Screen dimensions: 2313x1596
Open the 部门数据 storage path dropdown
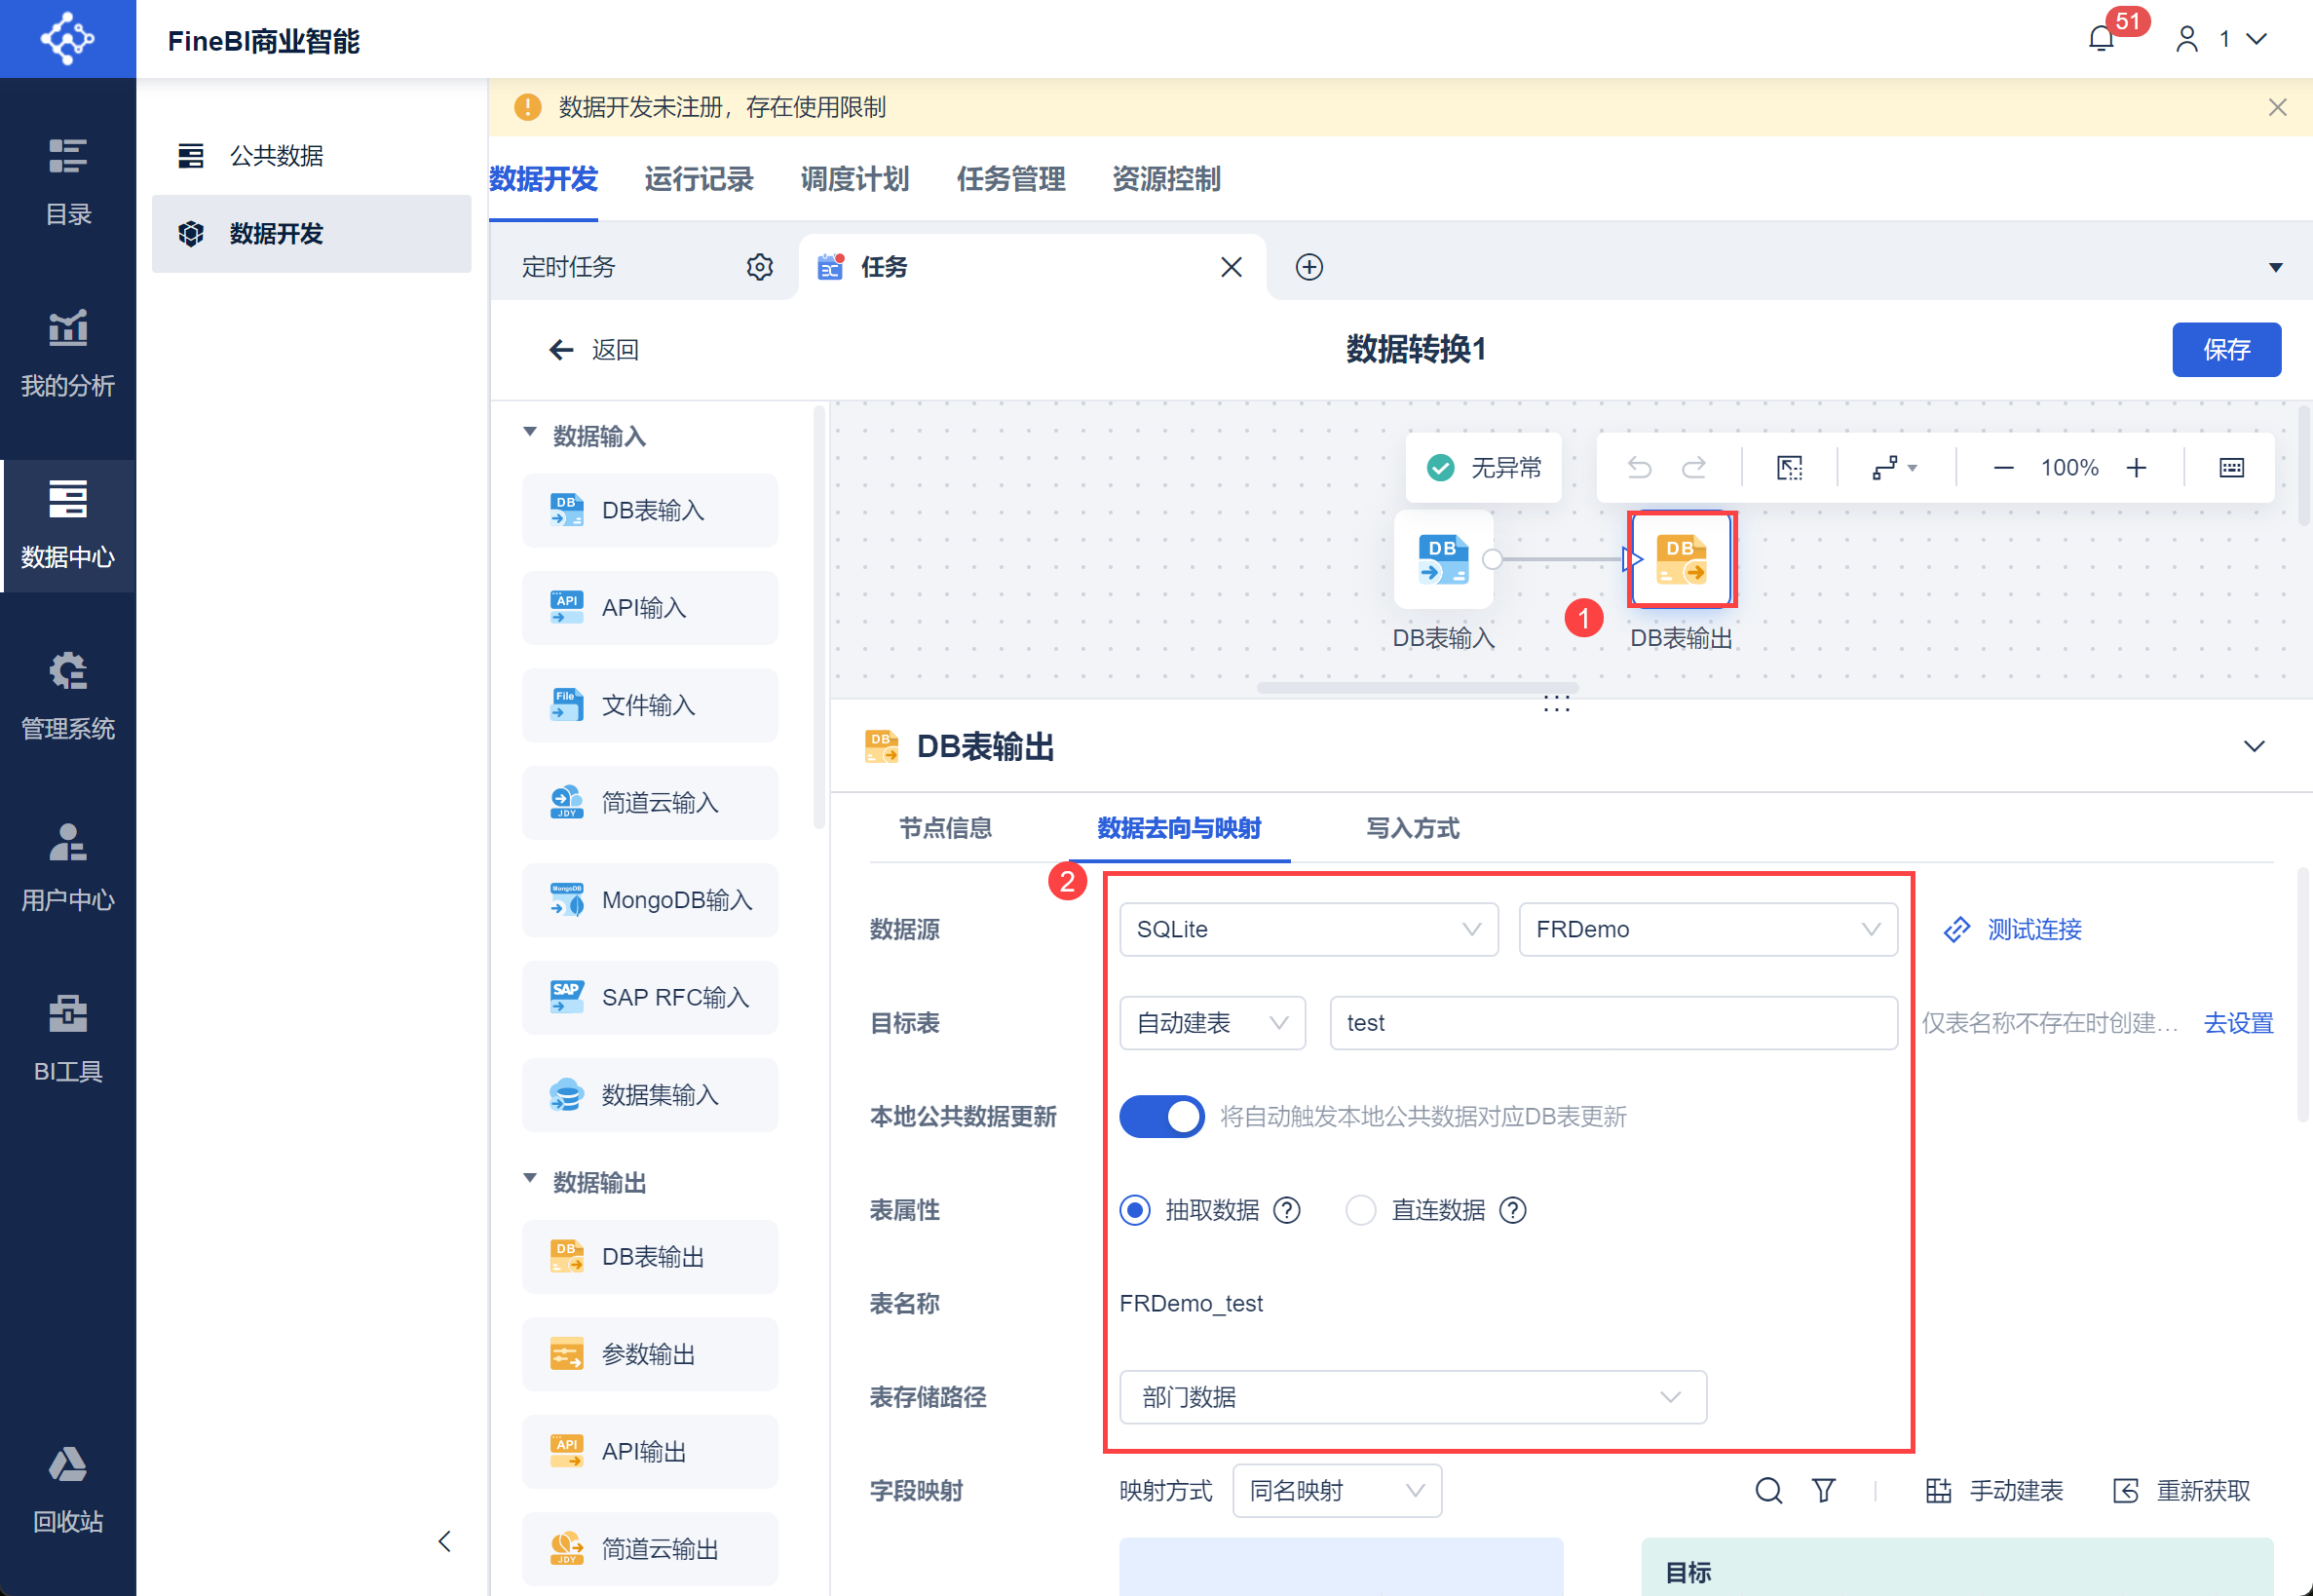(x=1412, y=1396)
